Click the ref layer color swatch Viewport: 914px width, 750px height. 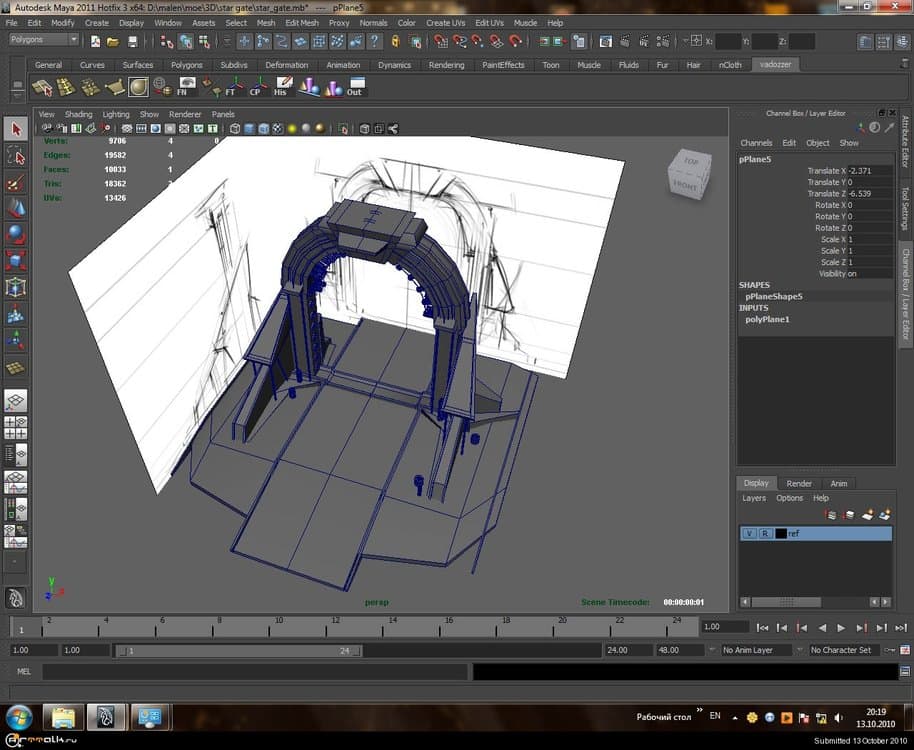click(781, 534)
